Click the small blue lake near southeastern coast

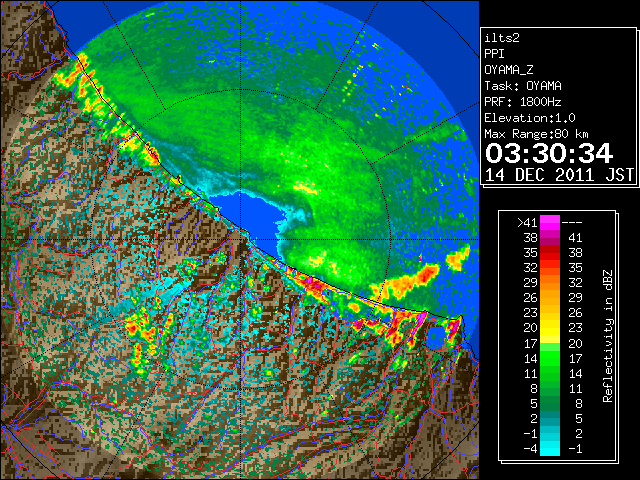pos(436,336)
